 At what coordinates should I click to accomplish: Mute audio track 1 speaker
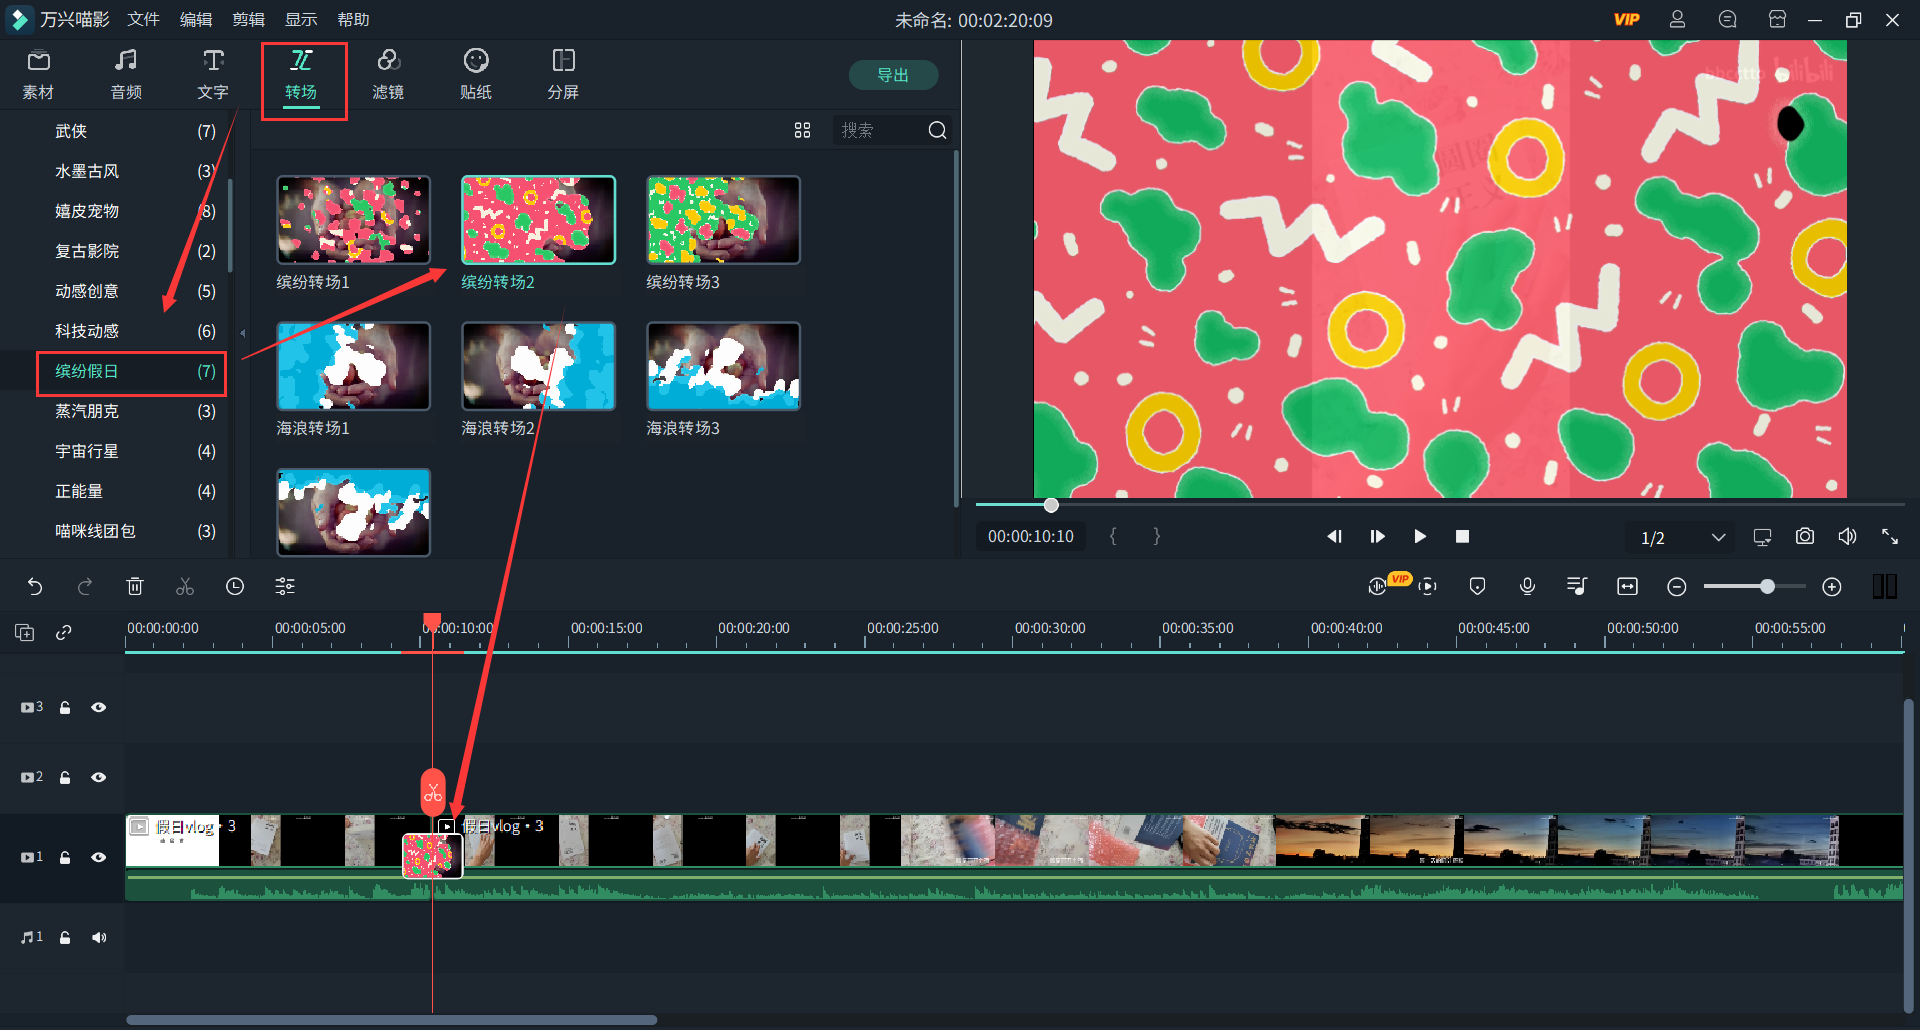click(x=99, y=937)
